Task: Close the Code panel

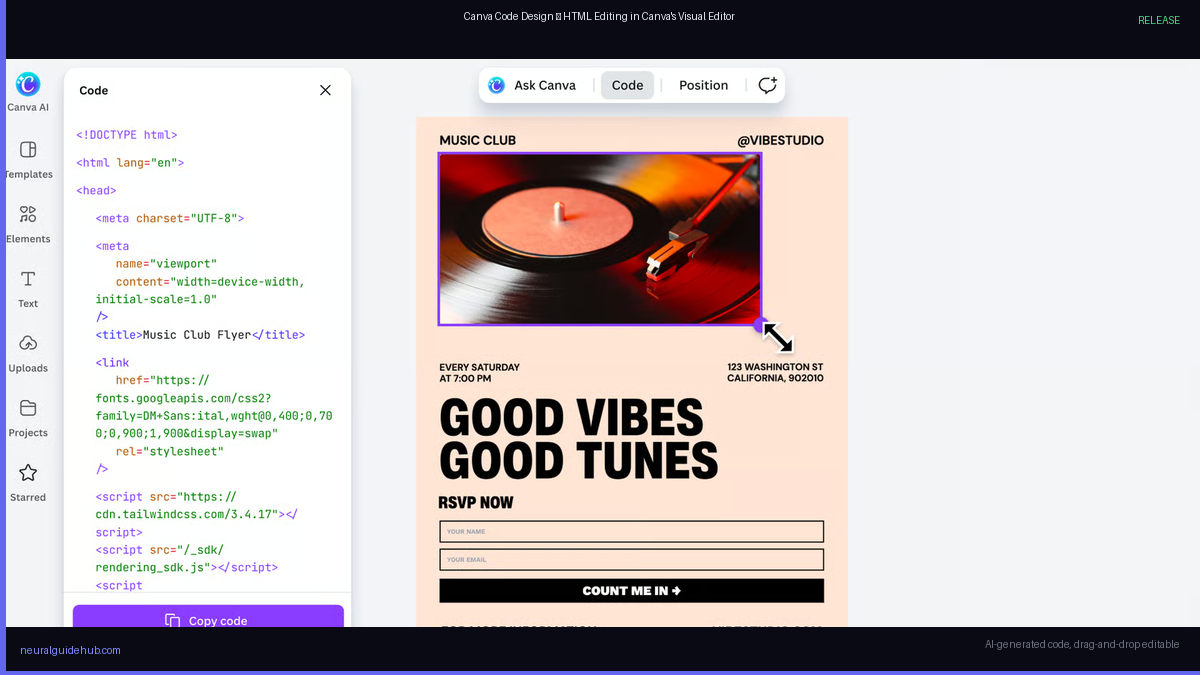Action: tap(325, 90)
